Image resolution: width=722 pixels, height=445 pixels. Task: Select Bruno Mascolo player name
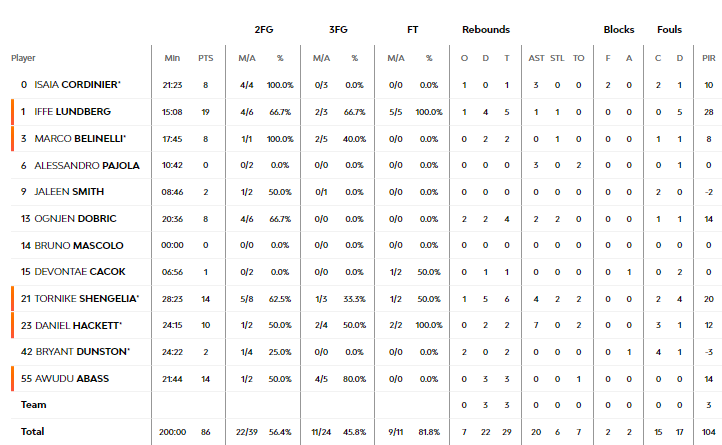pos(79,246)
